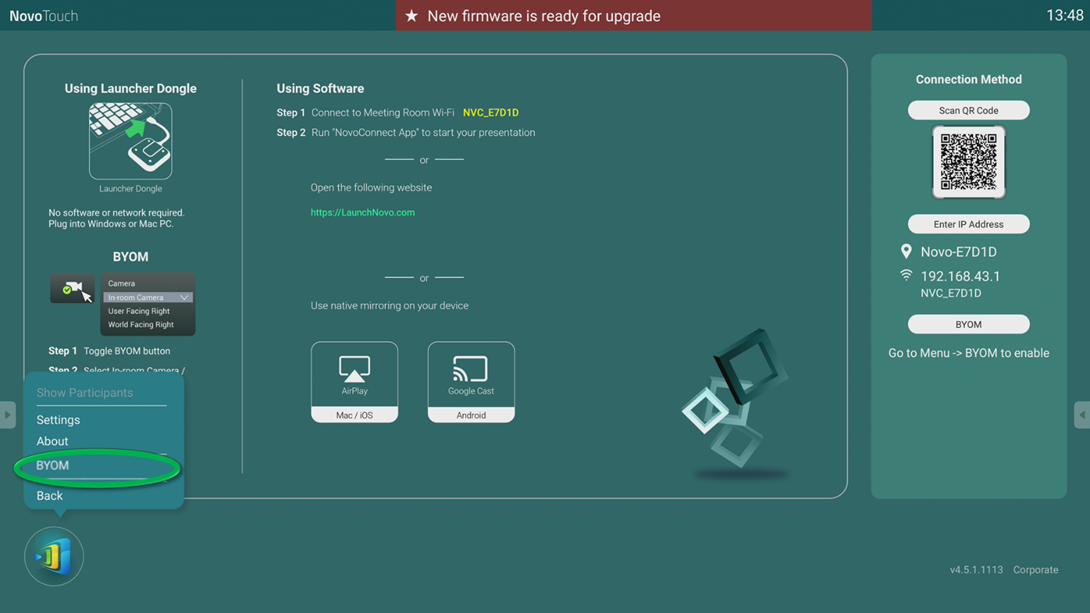Click the Wi-Fi signal icon near the IP address

pyautogui.click(x=906, y=275)
